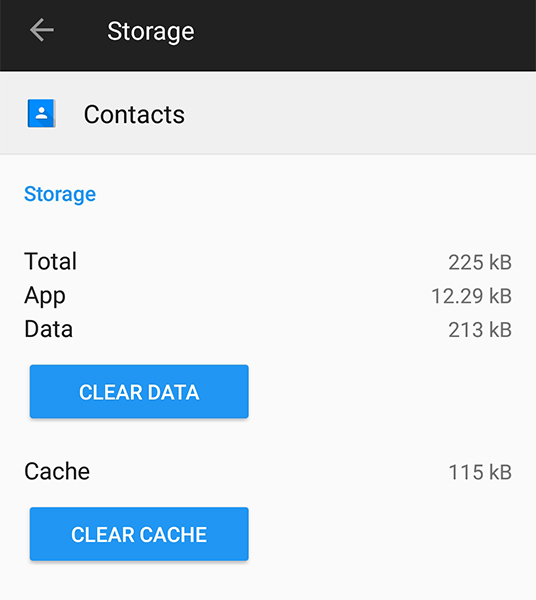Select the 225 kB total size value
Viewport: 536px width, 600px height.
(x=480, y=262)
